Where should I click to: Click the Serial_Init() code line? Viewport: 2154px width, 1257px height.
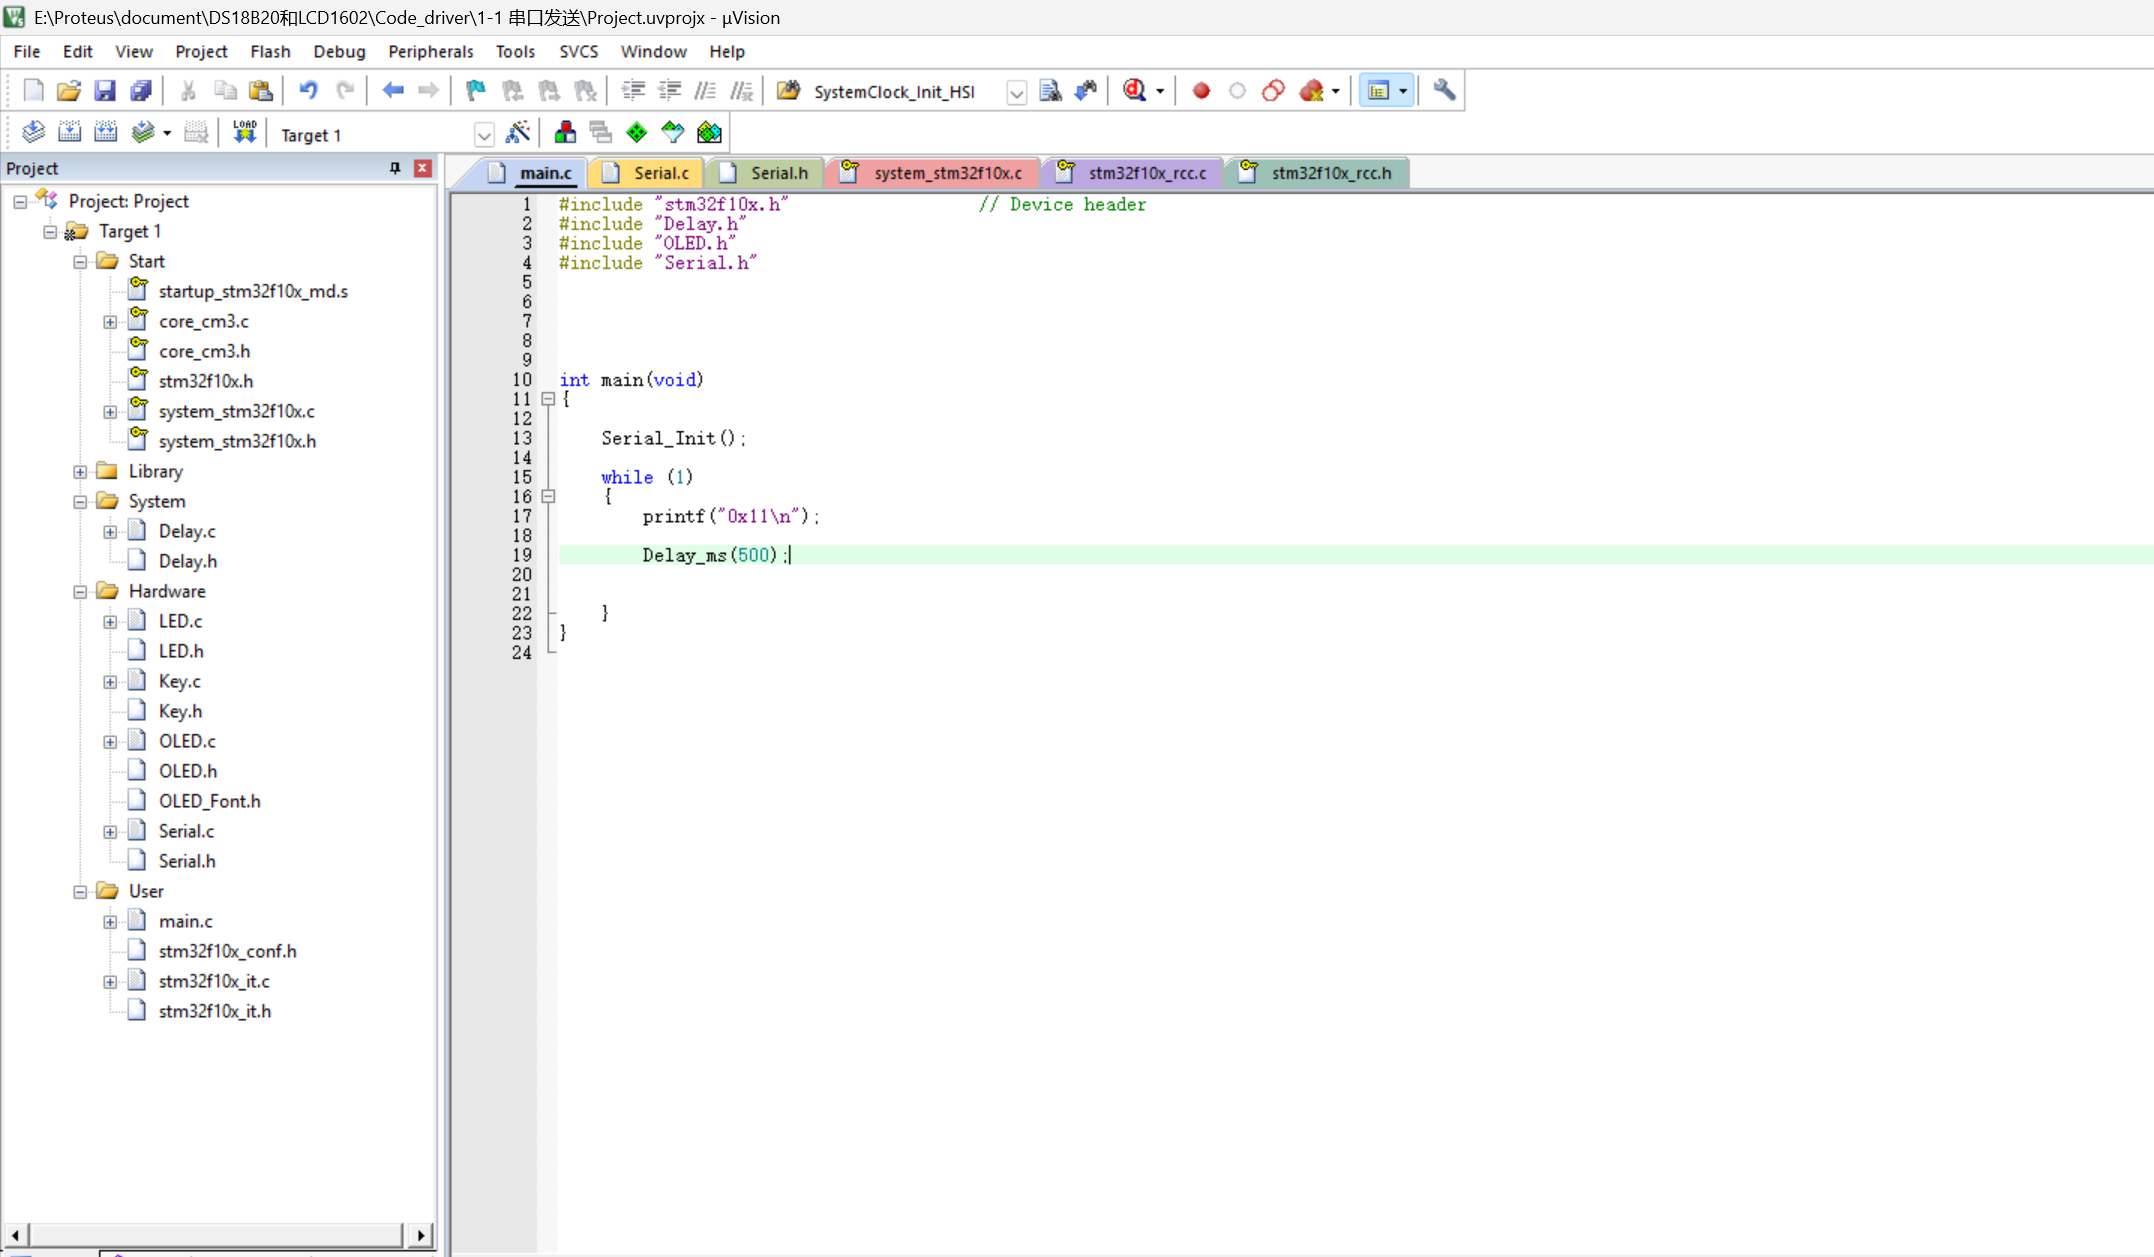point(673,438)
